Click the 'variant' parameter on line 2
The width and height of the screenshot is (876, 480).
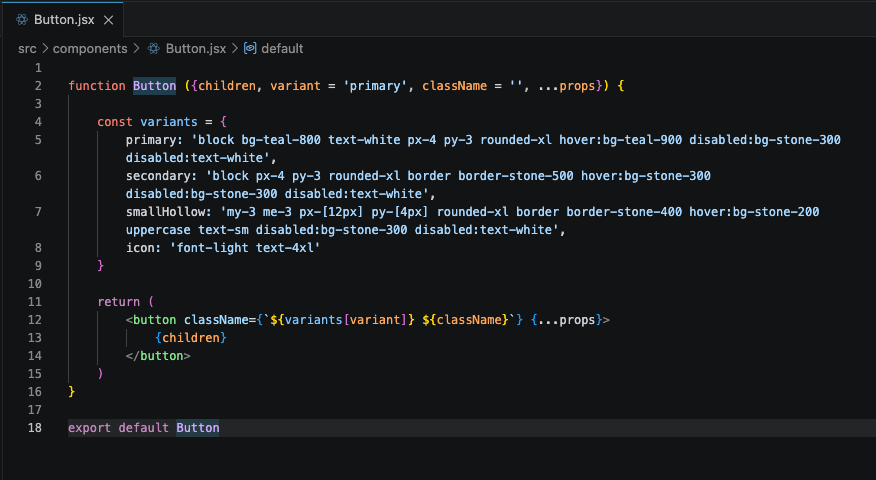tap(296, 86)
